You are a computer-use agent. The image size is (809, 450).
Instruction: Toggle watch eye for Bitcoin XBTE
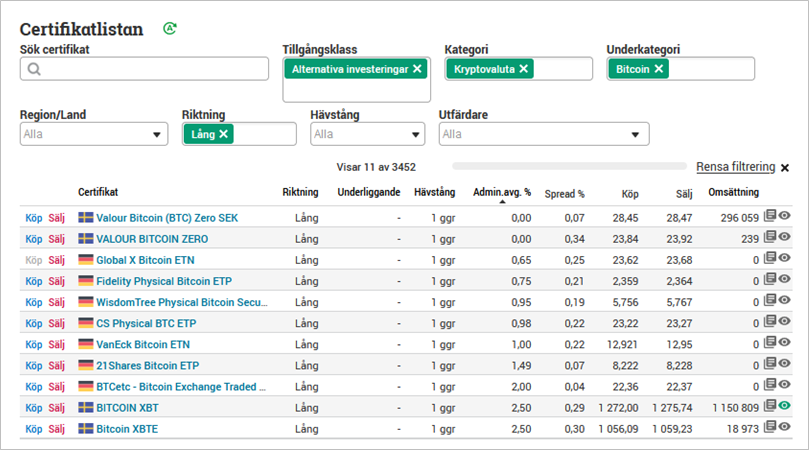point(784,427)
